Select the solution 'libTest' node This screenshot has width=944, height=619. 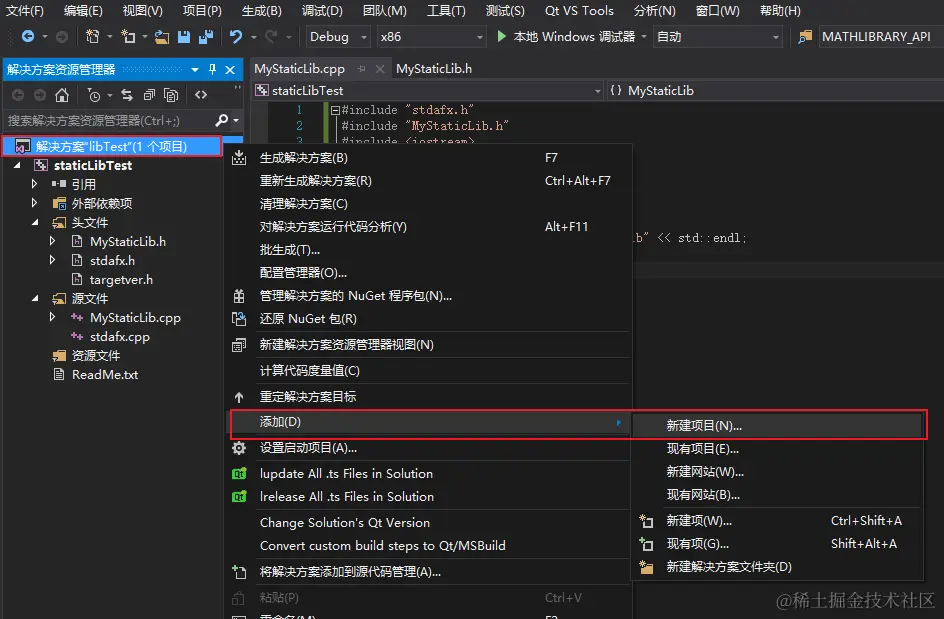[x=112, y=146]
